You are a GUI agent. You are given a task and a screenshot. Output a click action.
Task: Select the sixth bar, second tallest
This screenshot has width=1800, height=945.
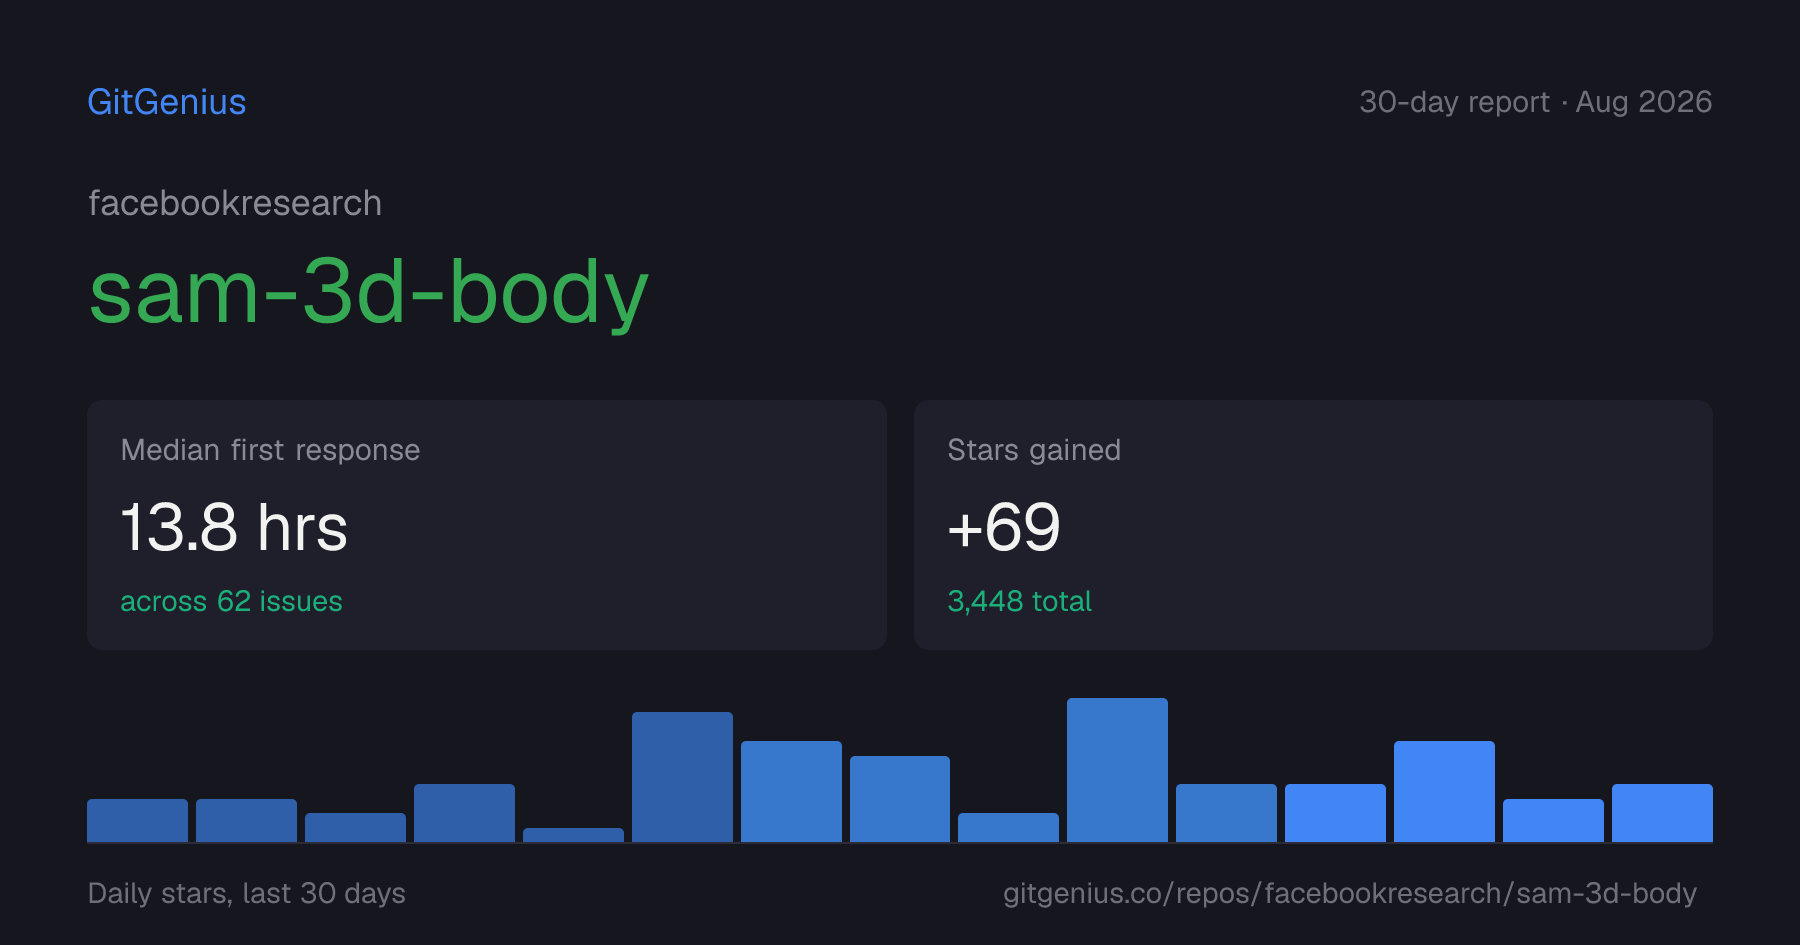682,777
